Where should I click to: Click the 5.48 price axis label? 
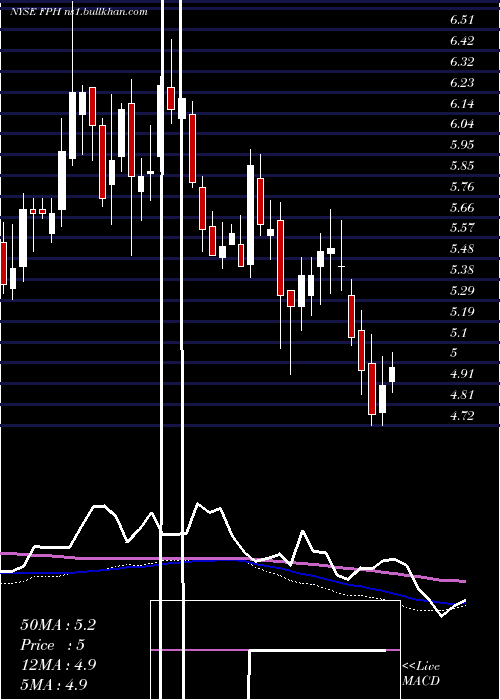(x=462, y=249)
